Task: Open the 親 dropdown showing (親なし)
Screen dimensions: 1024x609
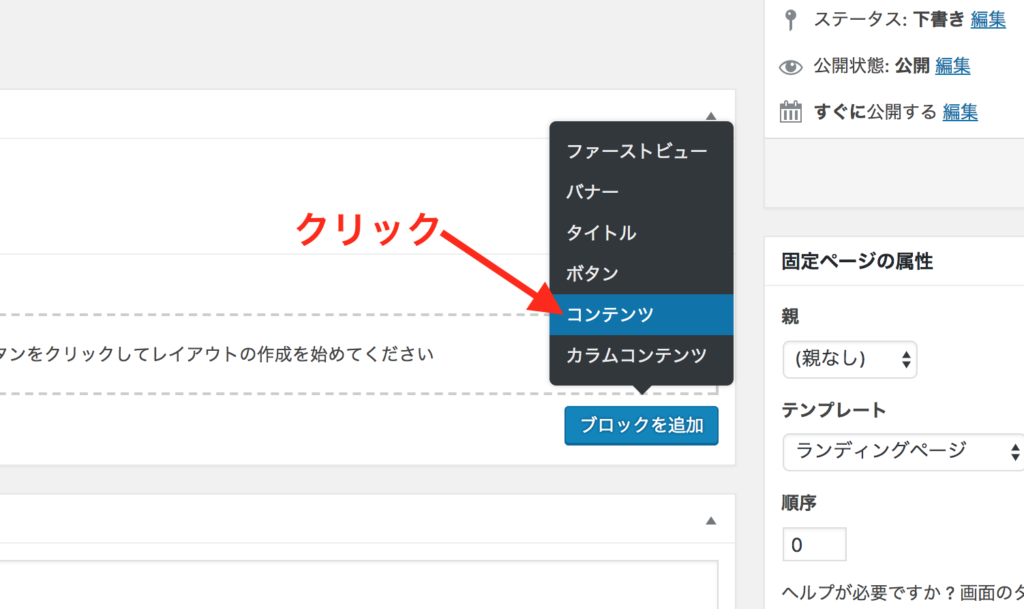Action: (849, 358)
